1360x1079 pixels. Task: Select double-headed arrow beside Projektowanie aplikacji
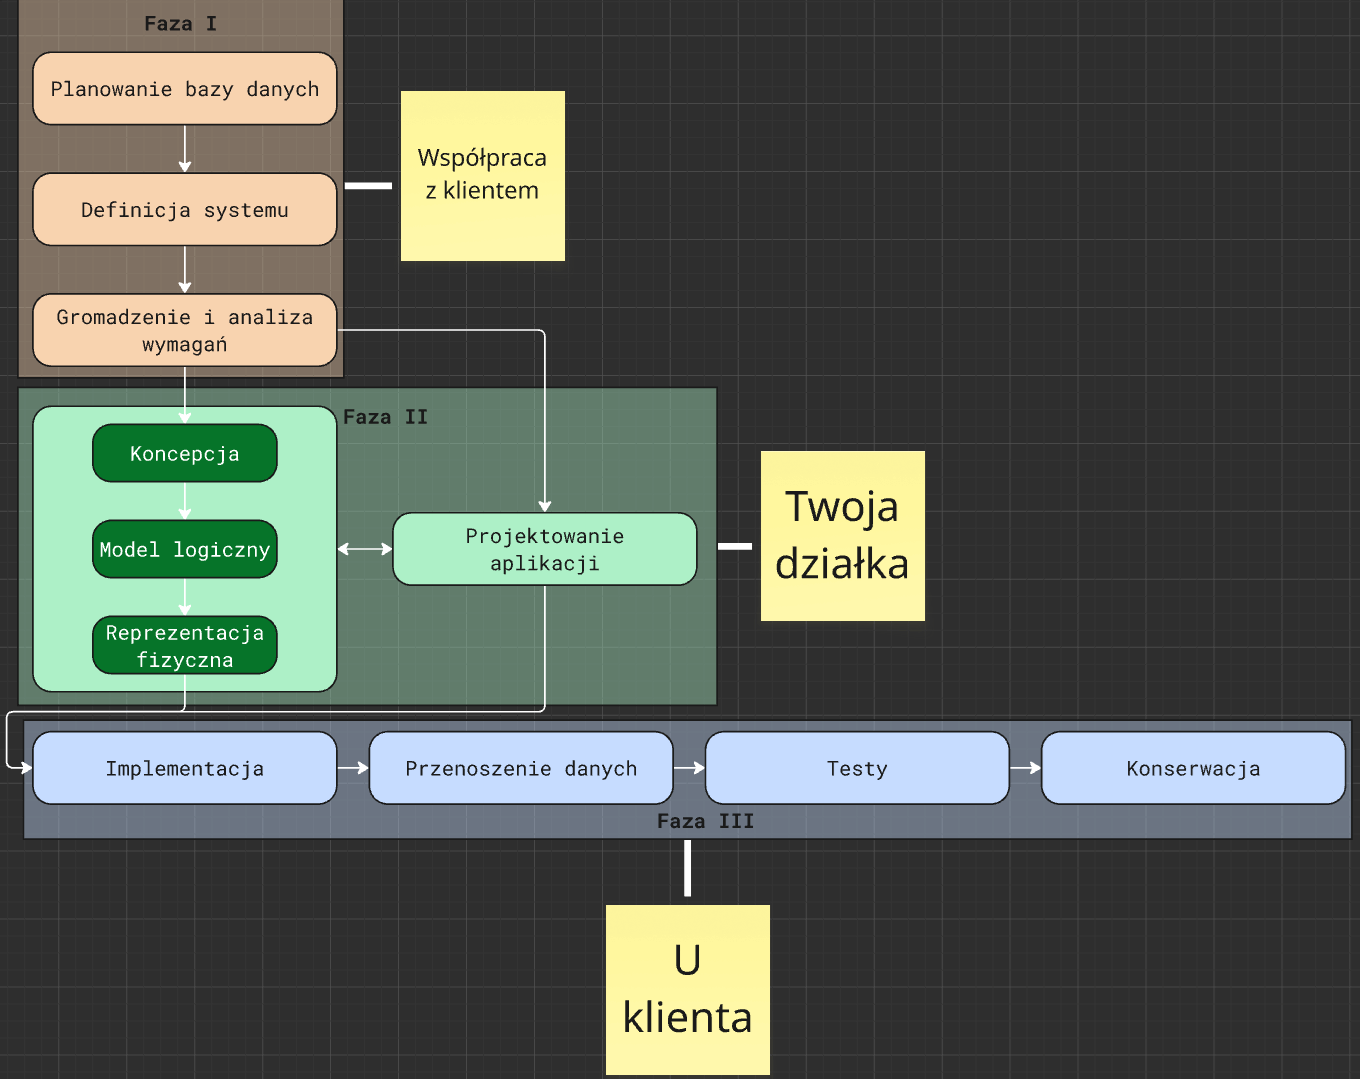pos(365,549)
